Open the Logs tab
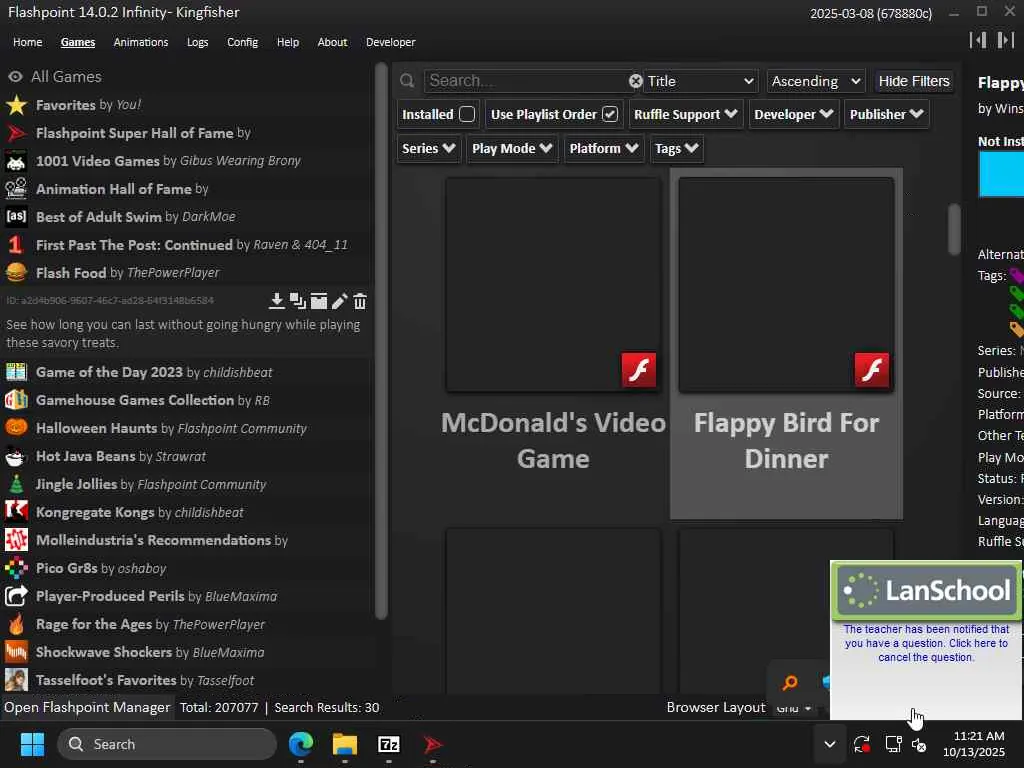Image resolution: width=1024 pixels, height=768 pixels. coord(197,42)
